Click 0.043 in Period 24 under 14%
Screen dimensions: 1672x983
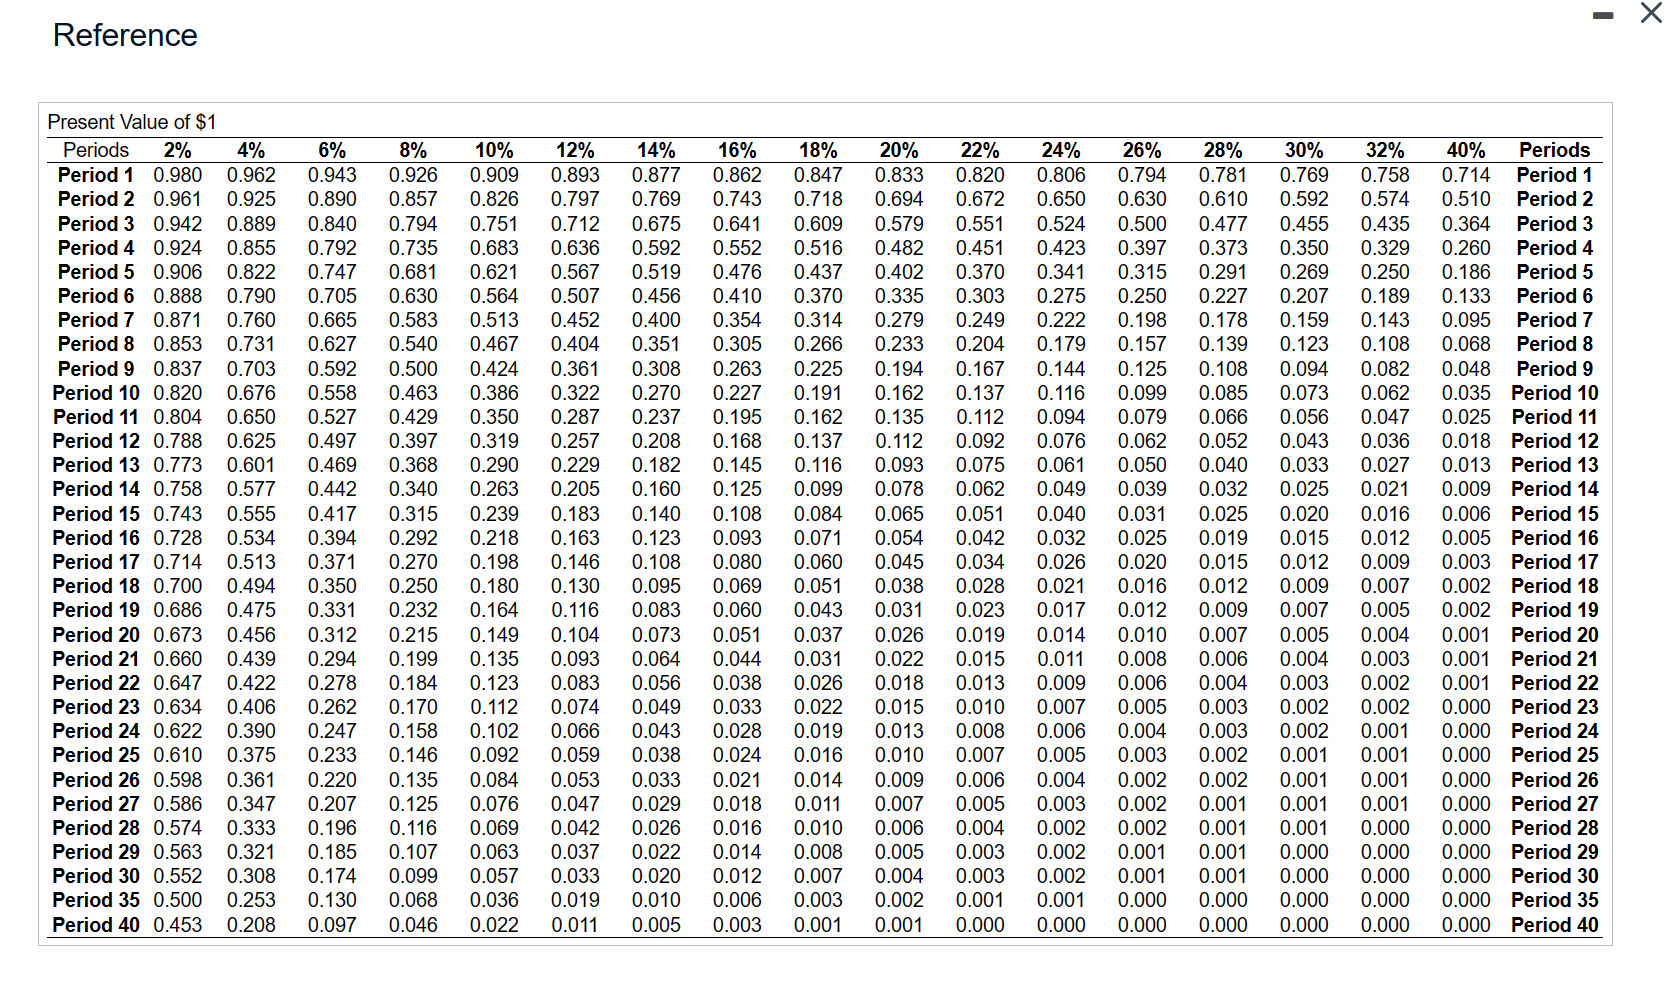[656, 731]
